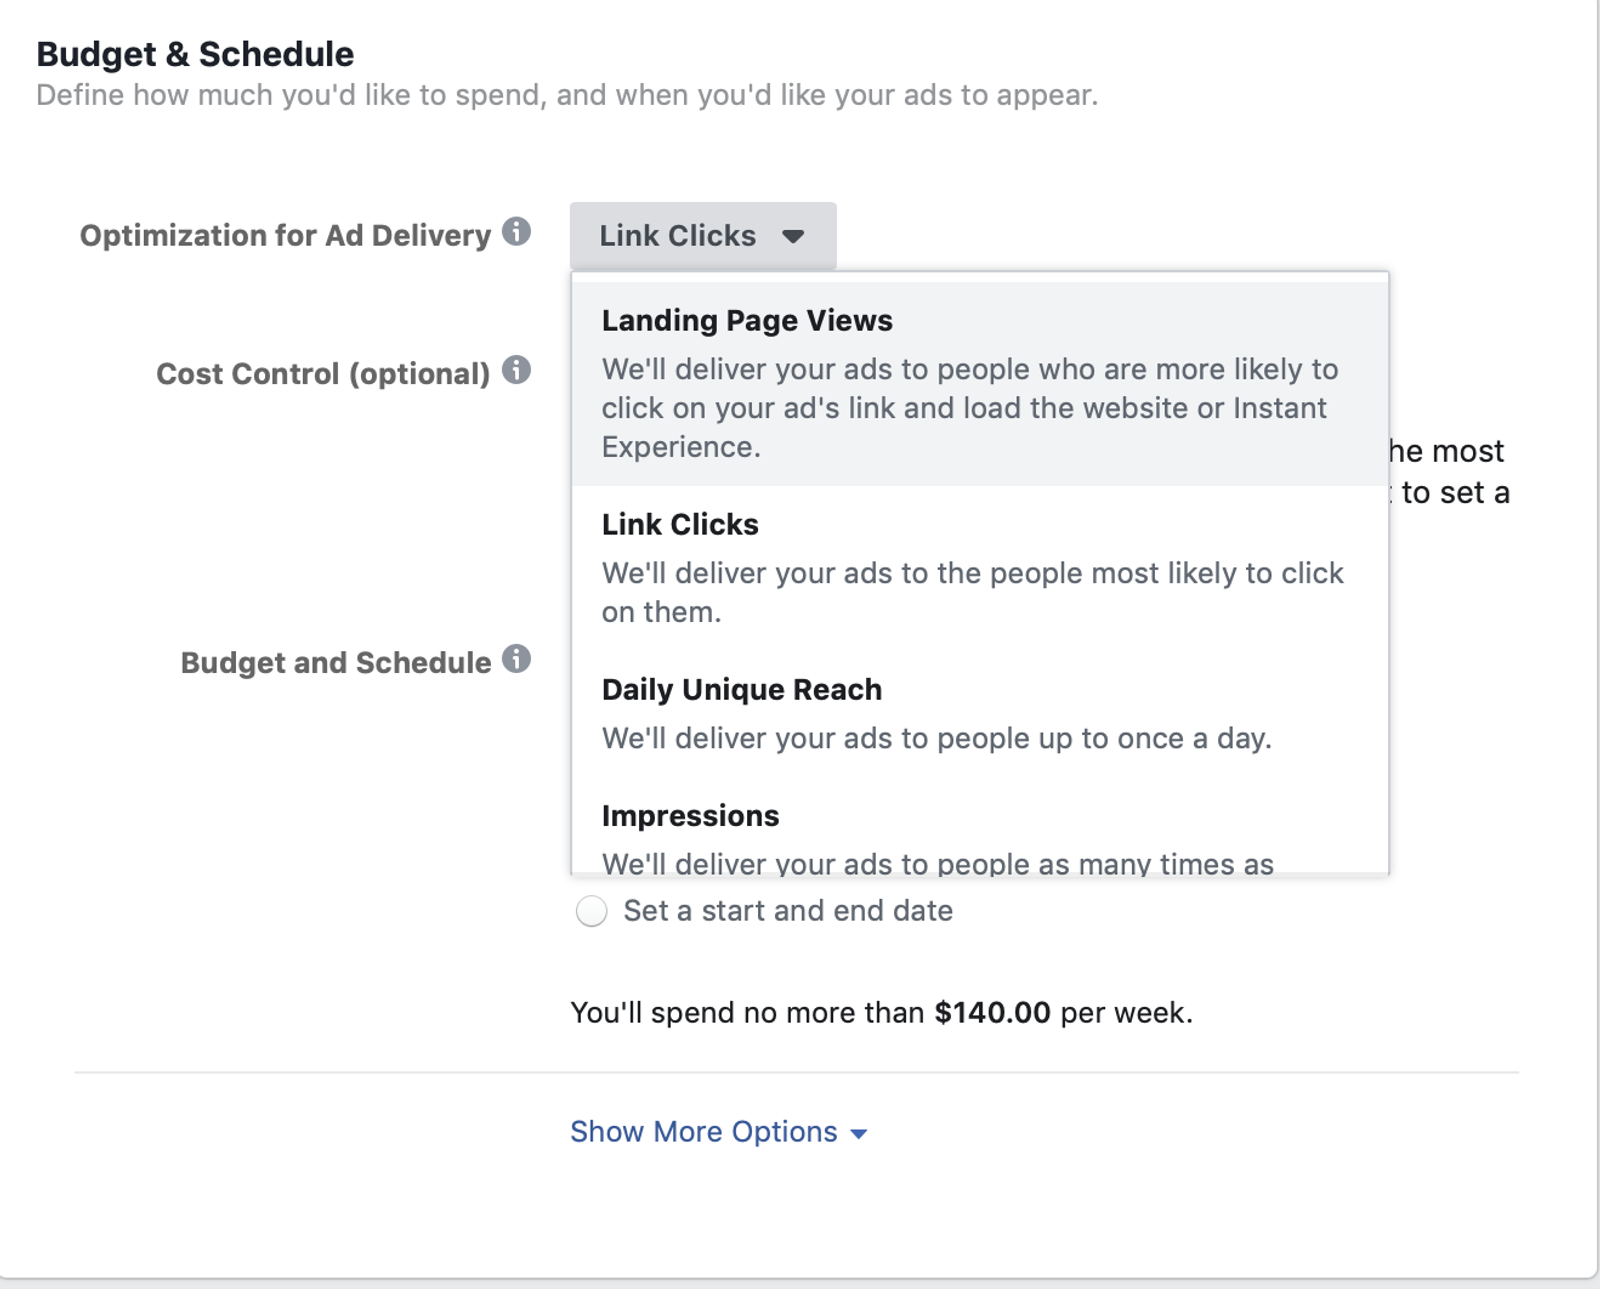The image size is (1600, 1289).
Task: Click the Budget and Schedule field label
Action: coord(336,662)
